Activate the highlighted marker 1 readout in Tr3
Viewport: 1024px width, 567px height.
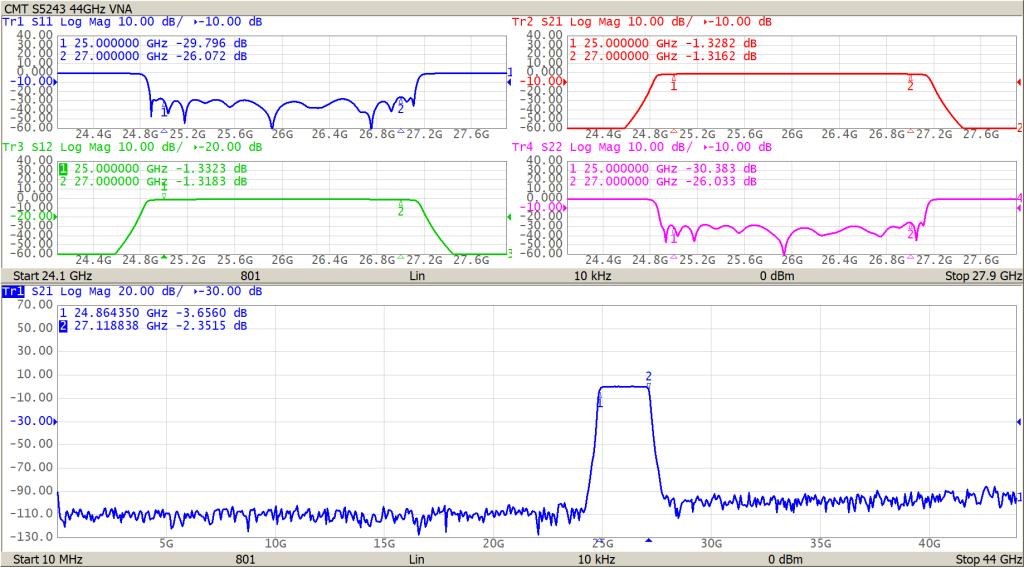[63, 169]
